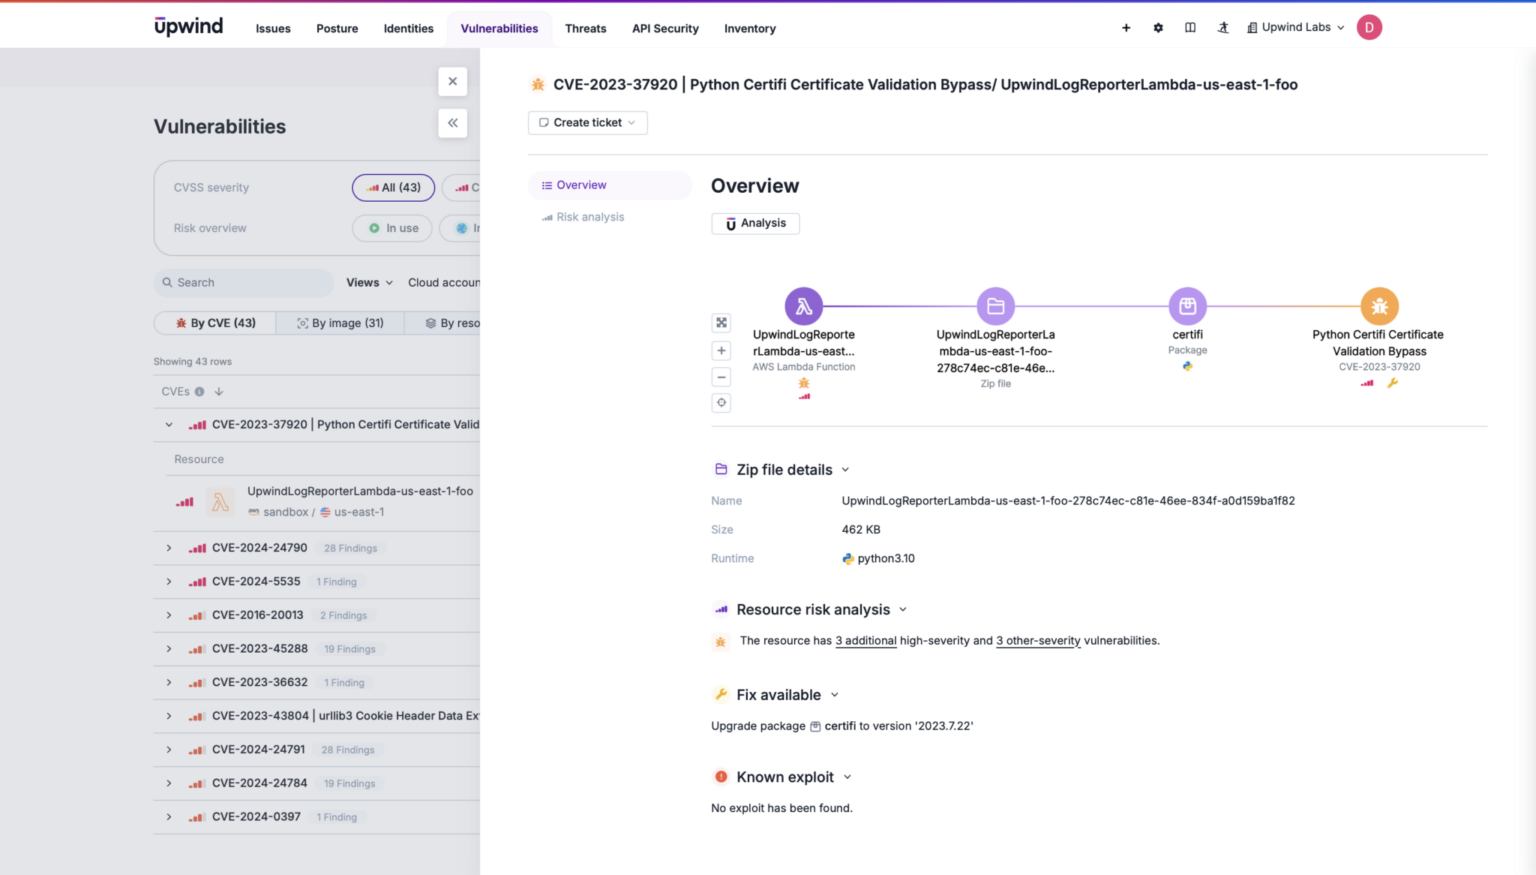Click the fullscreen icon beside the resource graph
Image resolution: width=1536 pixels, height=875 pixels.
point(721,323)
